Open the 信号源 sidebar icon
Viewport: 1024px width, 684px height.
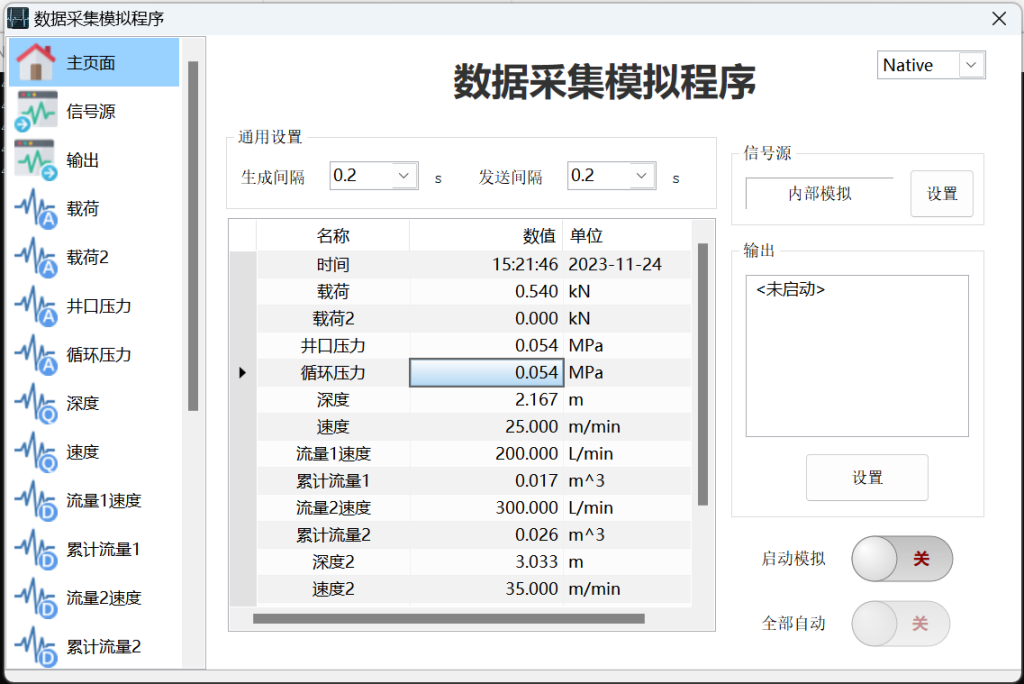coord(36,111)
